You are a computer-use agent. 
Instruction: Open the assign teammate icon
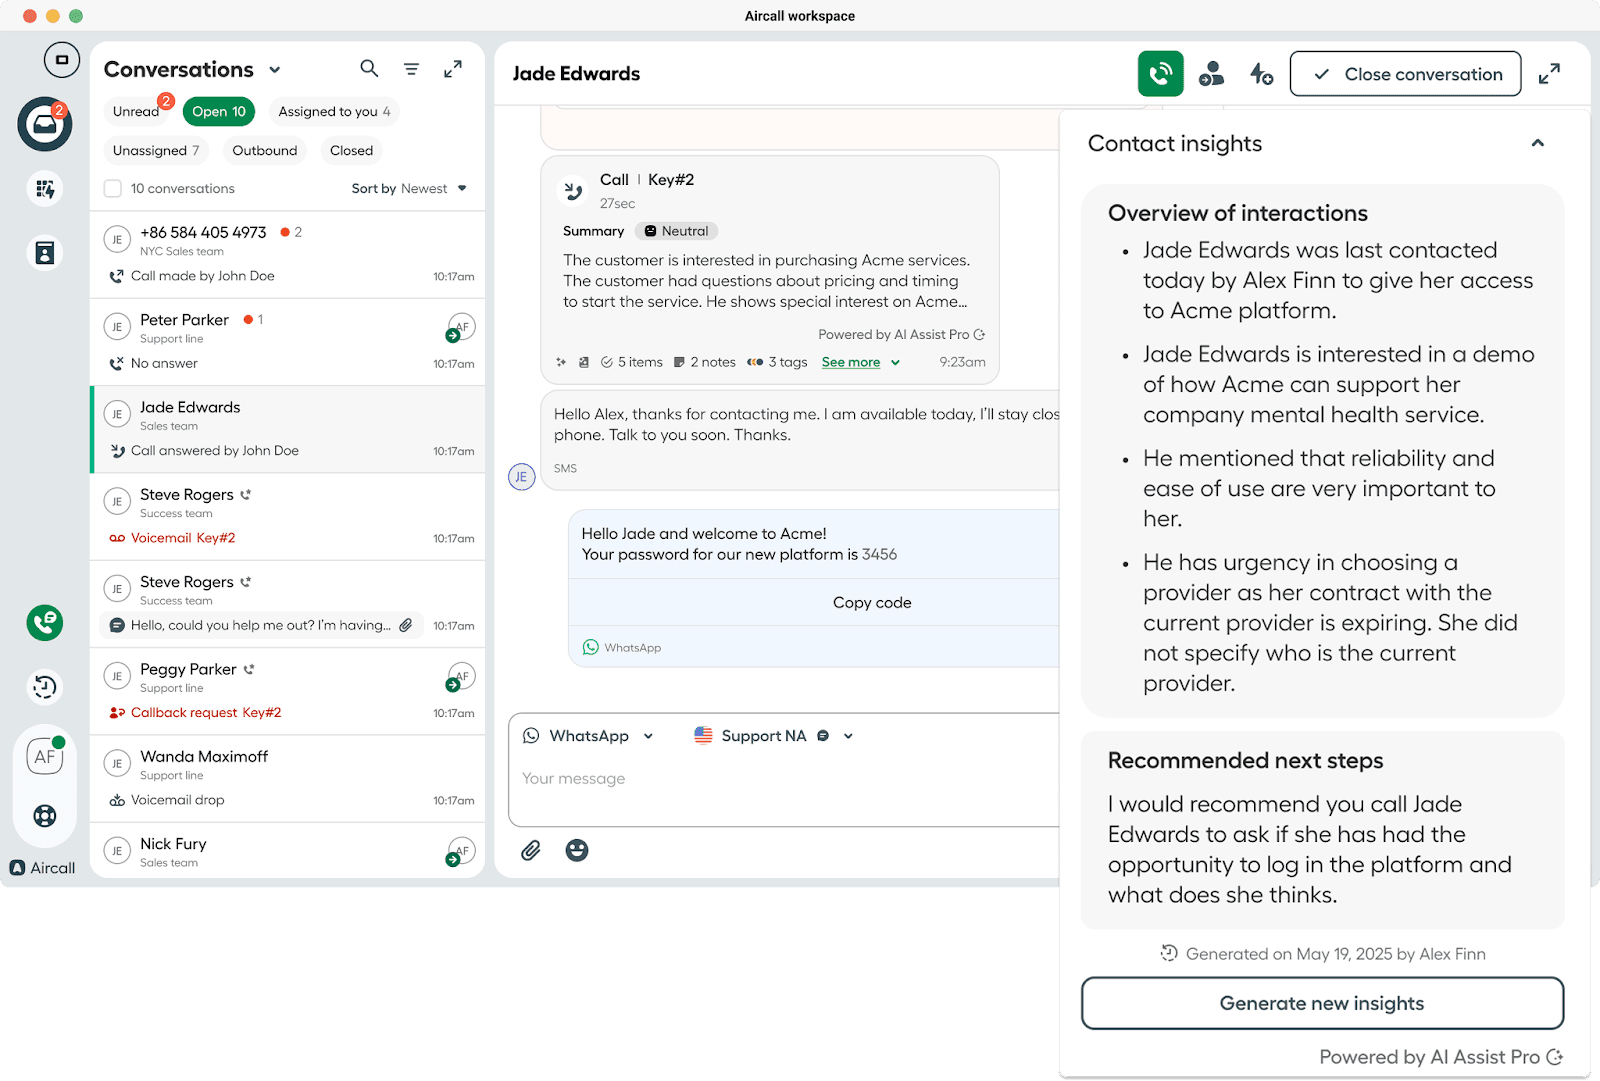pos(1211,74)
